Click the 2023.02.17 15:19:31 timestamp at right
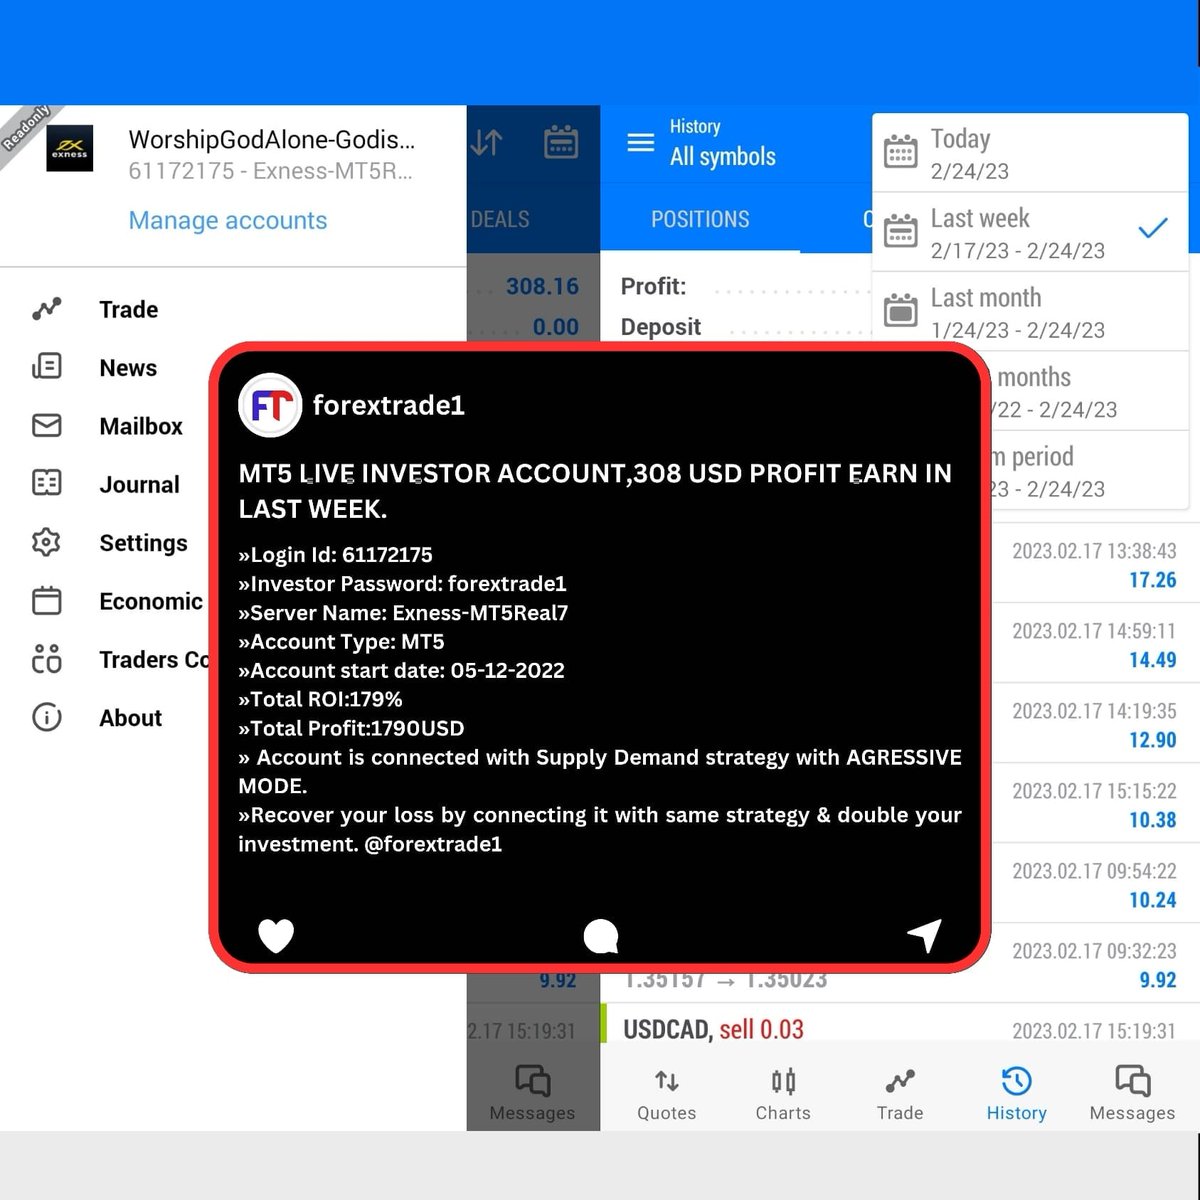Screen dimensions: 1200x1200 1094,1031
